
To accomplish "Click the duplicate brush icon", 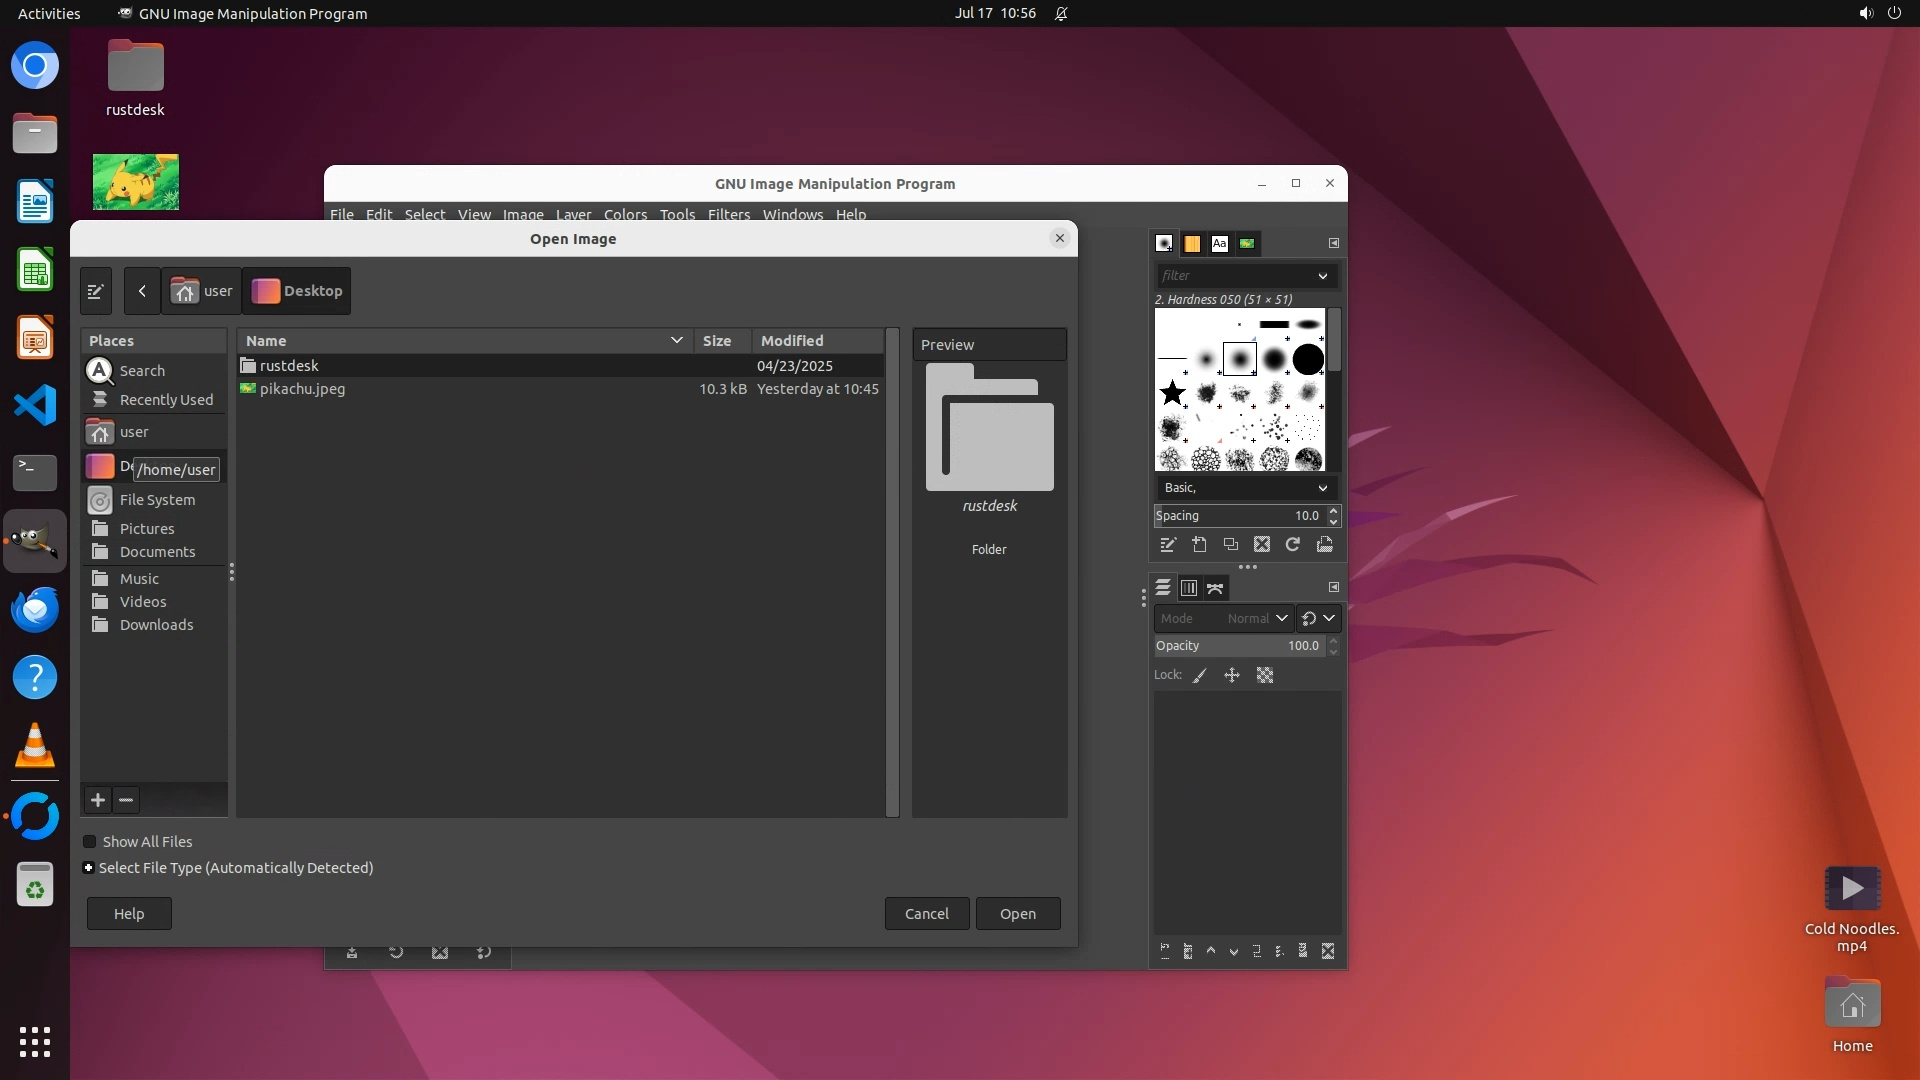I will click(1231, 544).
